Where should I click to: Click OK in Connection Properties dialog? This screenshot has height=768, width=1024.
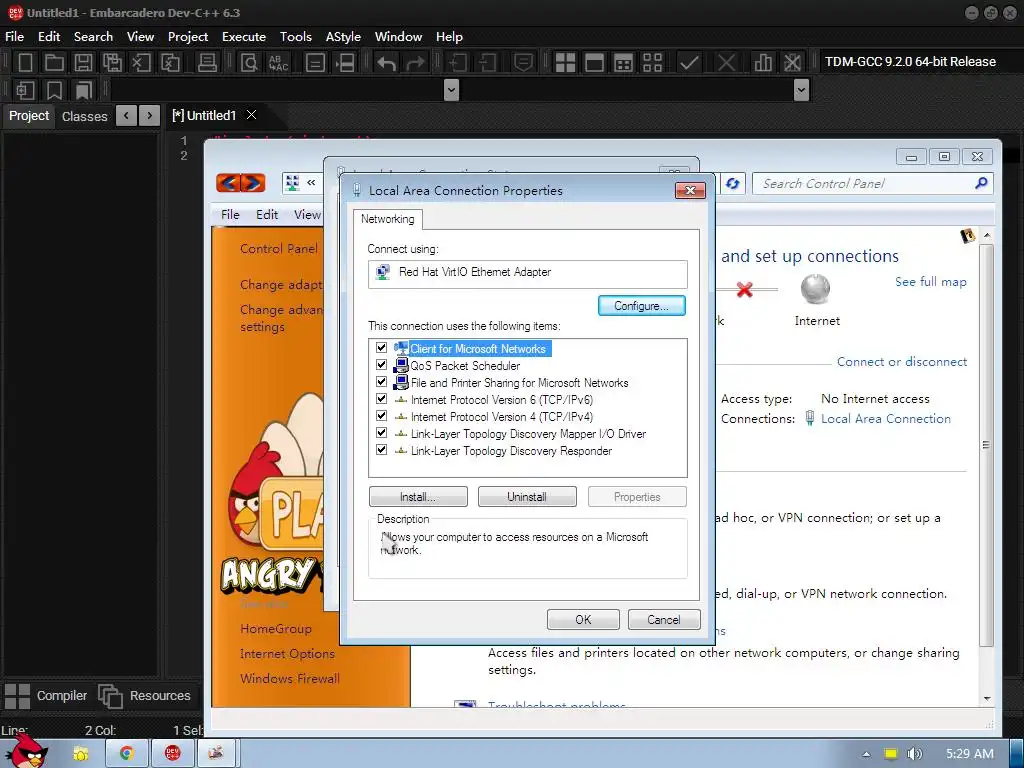point(583,620)
